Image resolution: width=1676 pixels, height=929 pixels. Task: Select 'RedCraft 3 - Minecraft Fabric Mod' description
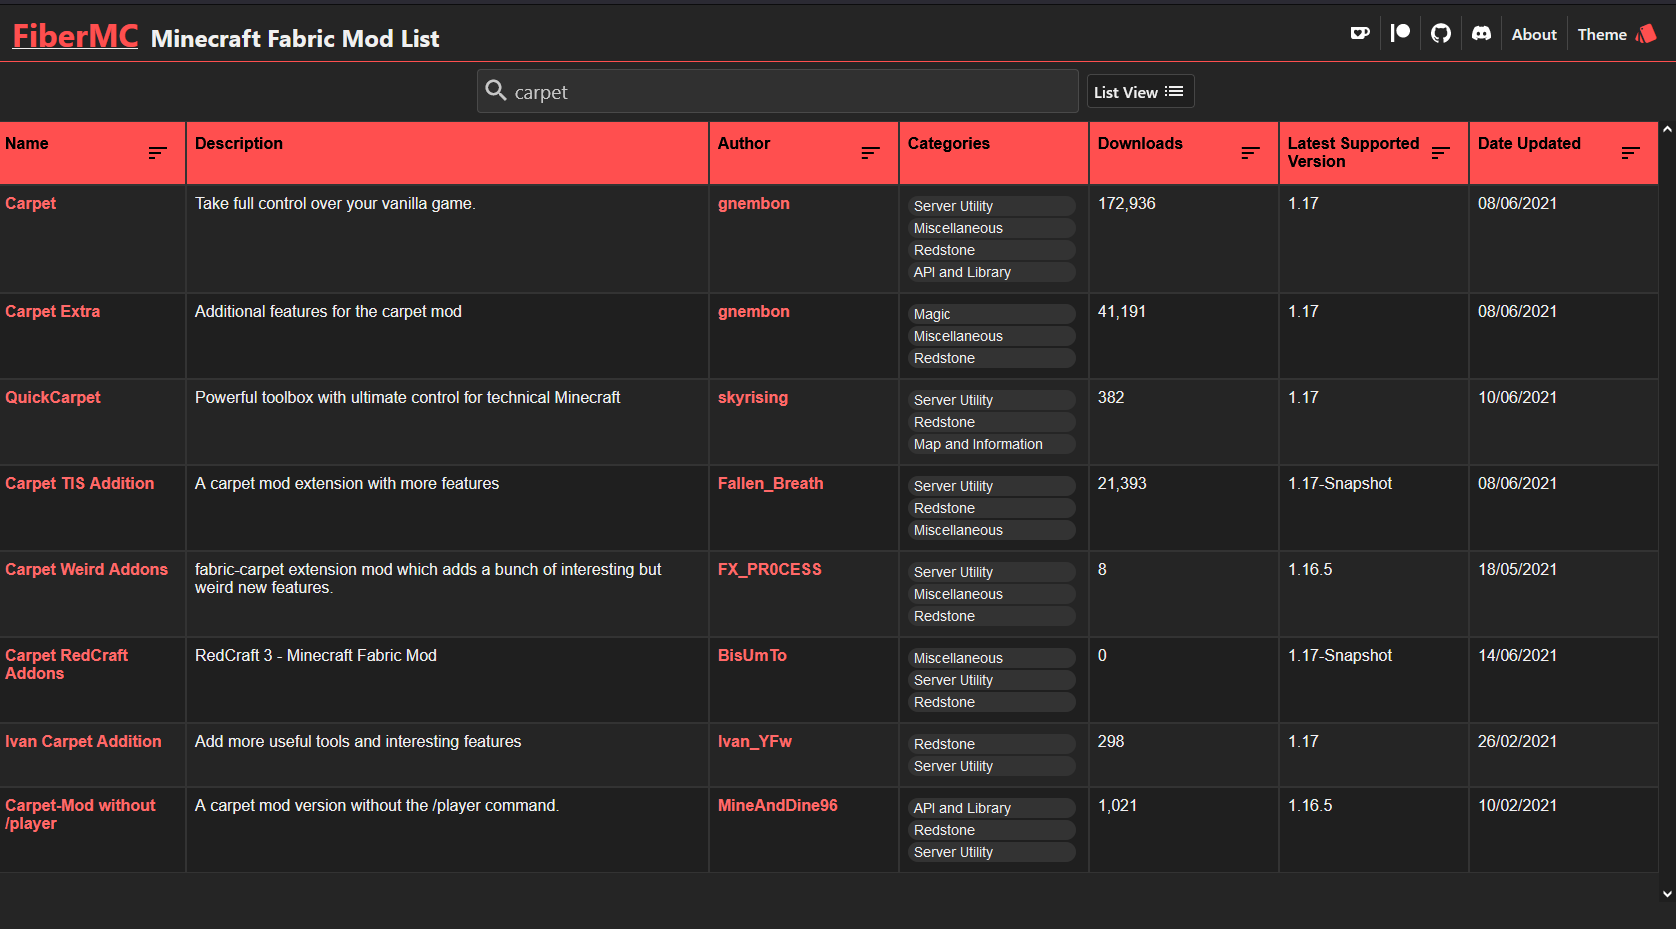(316, 655)
